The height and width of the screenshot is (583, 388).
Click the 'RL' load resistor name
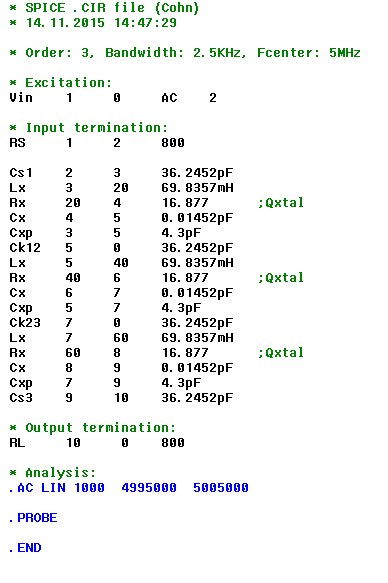[17, 443]
